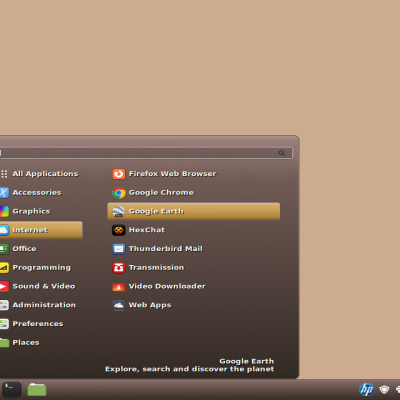The height and width of the screenshot is (400, 400).
Task: Click the Places folder icon
Action: pyautogui.click(x=4, y=342)
